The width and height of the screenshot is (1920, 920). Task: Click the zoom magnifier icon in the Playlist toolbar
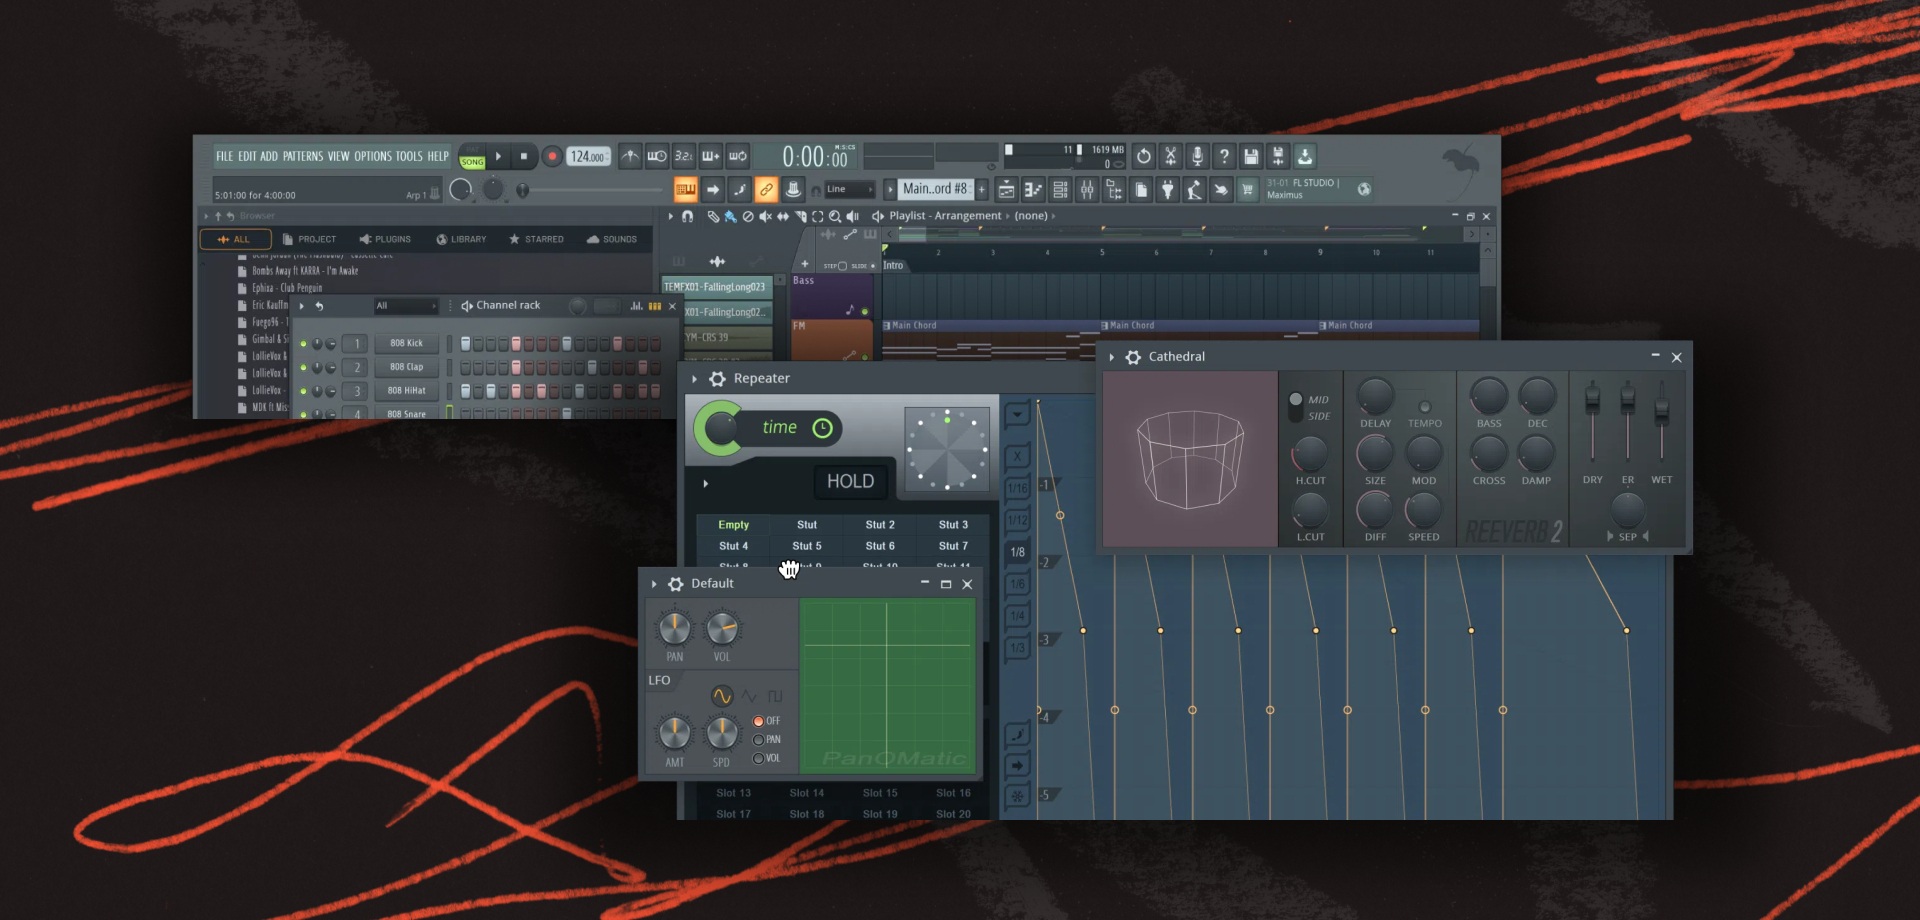(x=836, y=216)
